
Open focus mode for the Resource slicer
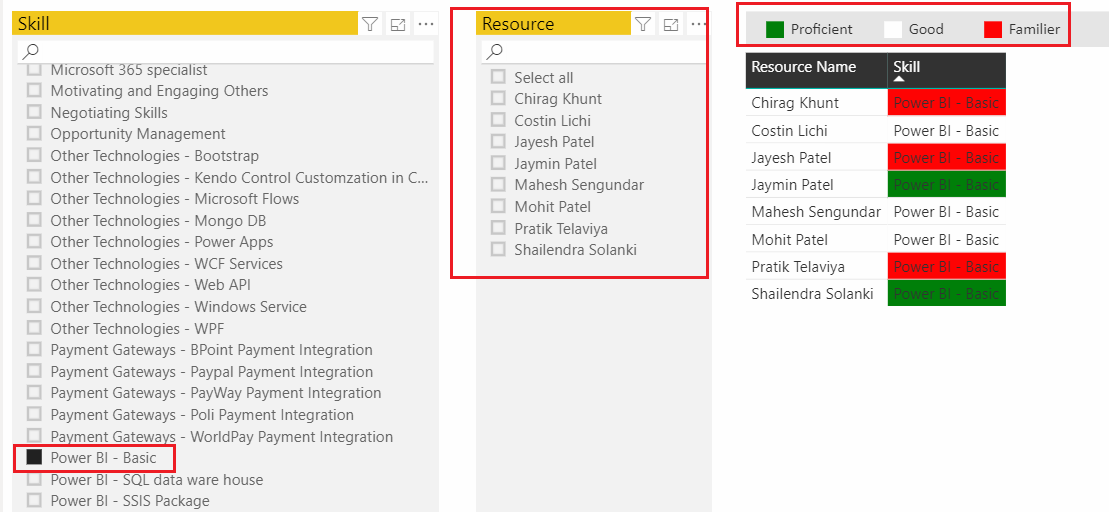(670, 25)
